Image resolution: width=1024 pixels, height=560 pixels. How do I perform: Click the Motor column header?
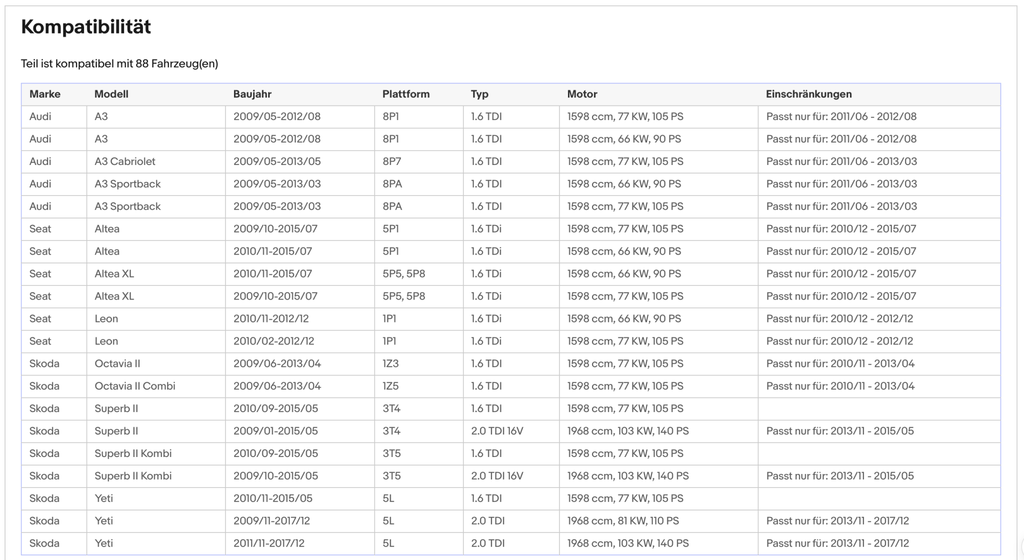tap(583, 94)
